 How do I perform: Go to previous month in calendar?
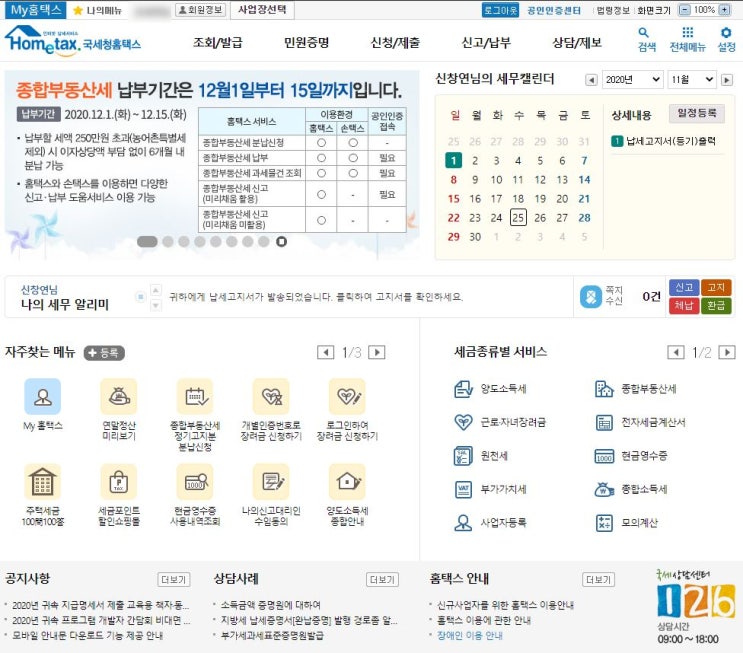click(591, 80)
